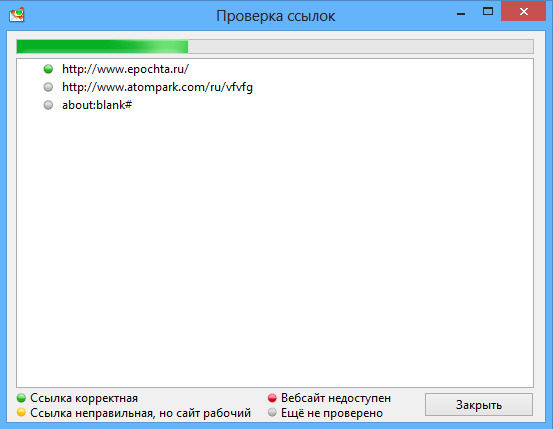Click the Закрыть button
Screen dimensions: 553x429
(479, 405)
